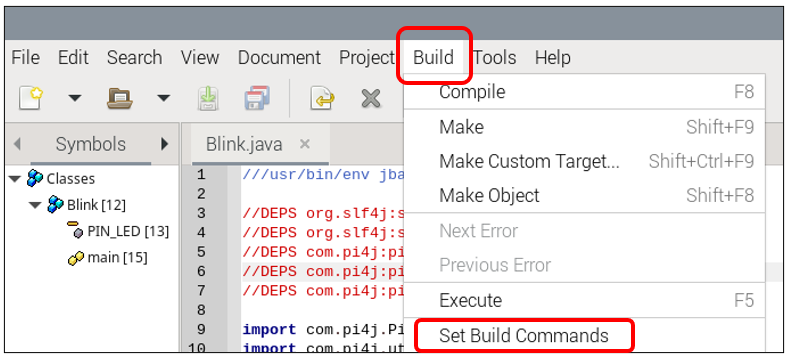796x363 pixels.
Task: Click the Blink class icon
Action: pos(55,205)
